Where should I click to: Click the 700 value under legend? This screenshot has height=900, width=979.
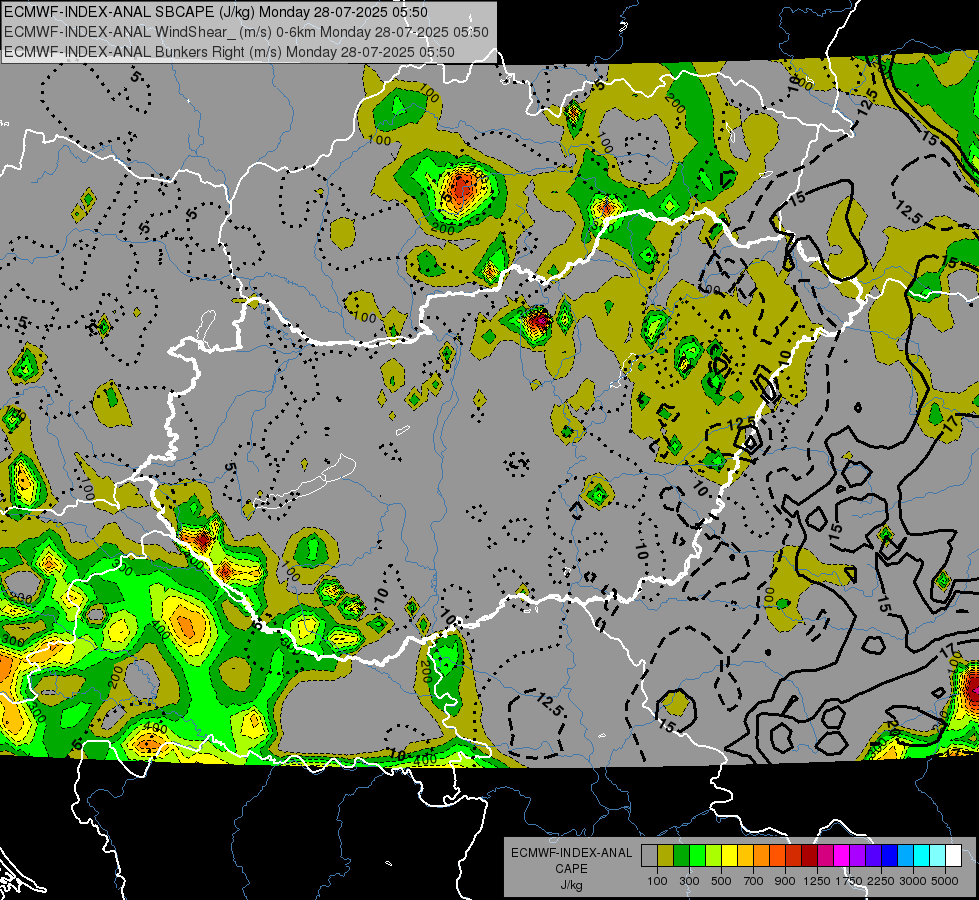click(754, 881)
